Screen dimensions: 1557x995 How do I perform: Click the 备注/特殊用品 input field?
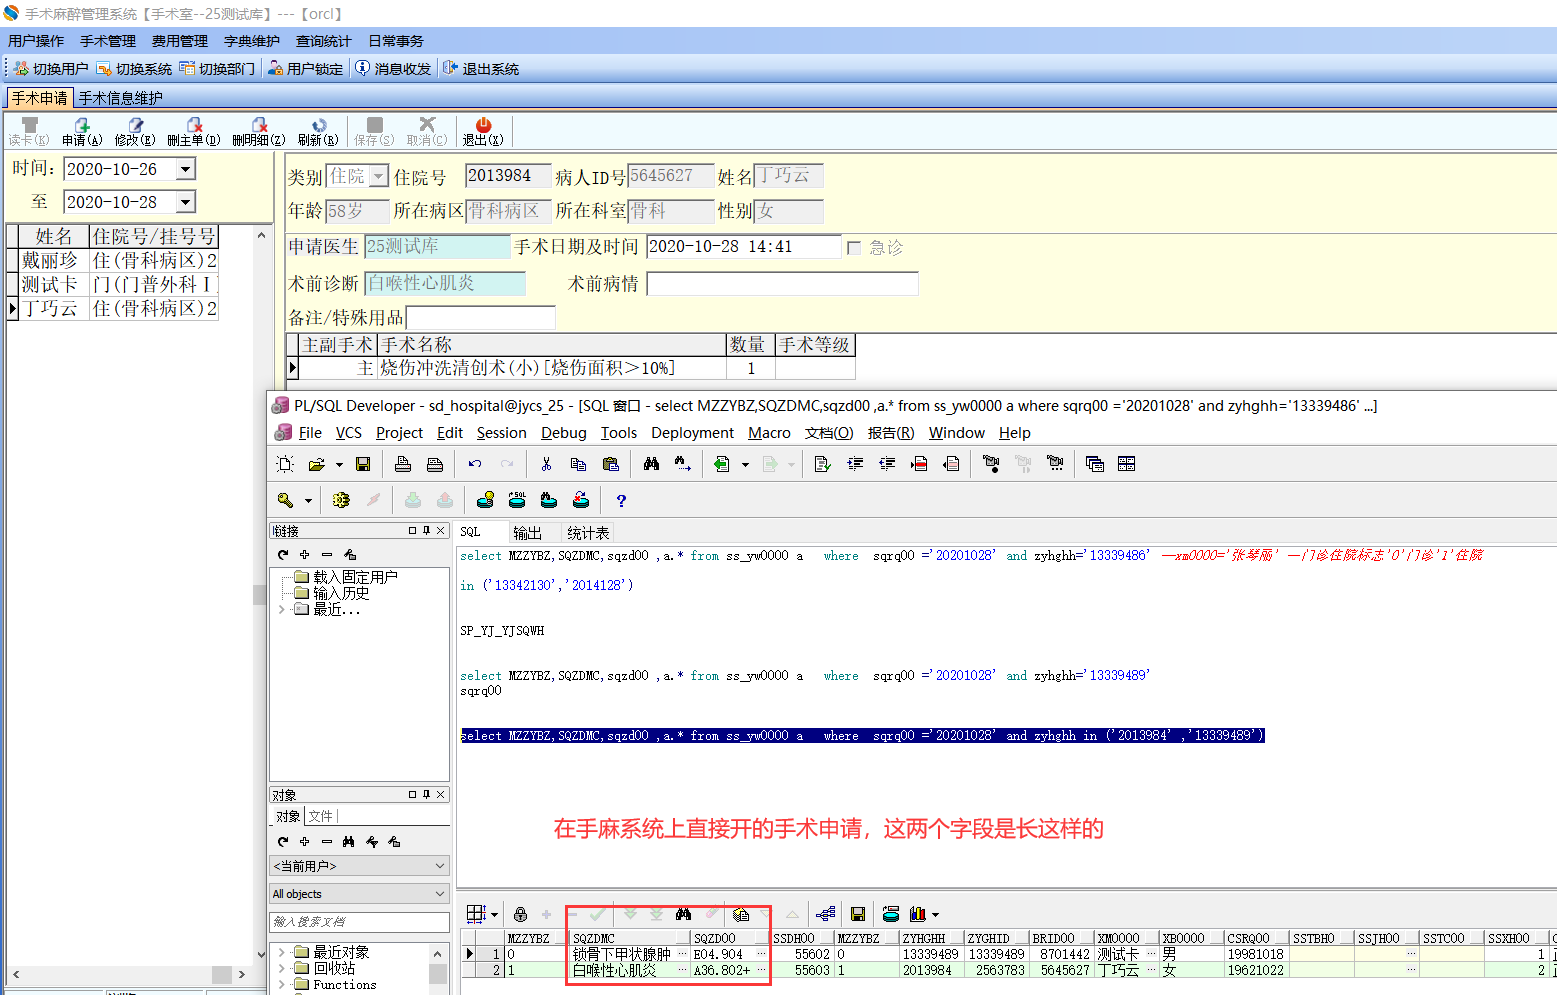480,318
